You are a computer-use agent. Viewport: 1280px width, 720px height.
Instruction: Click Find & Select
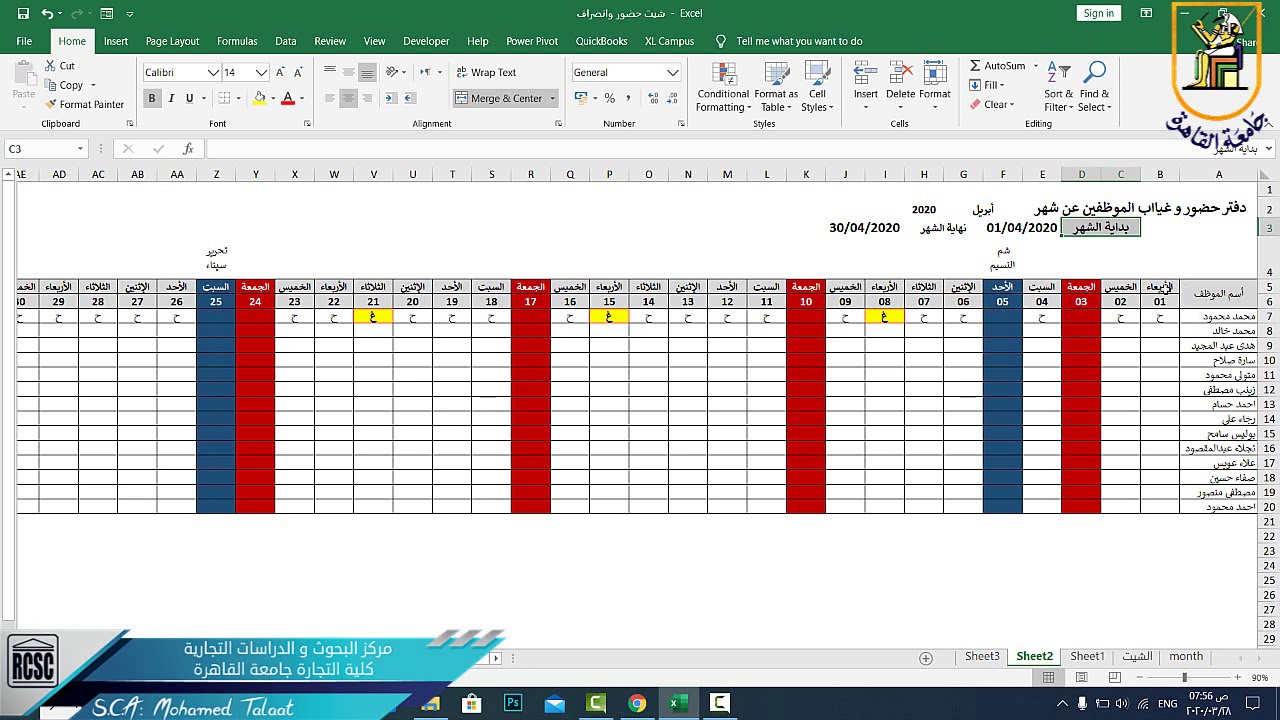click(x=1094, y=87)
